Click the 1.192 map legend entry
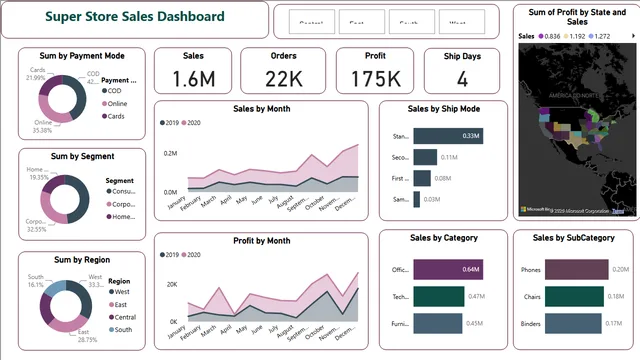This screenshot has height=360, width=640. [574, 36]
